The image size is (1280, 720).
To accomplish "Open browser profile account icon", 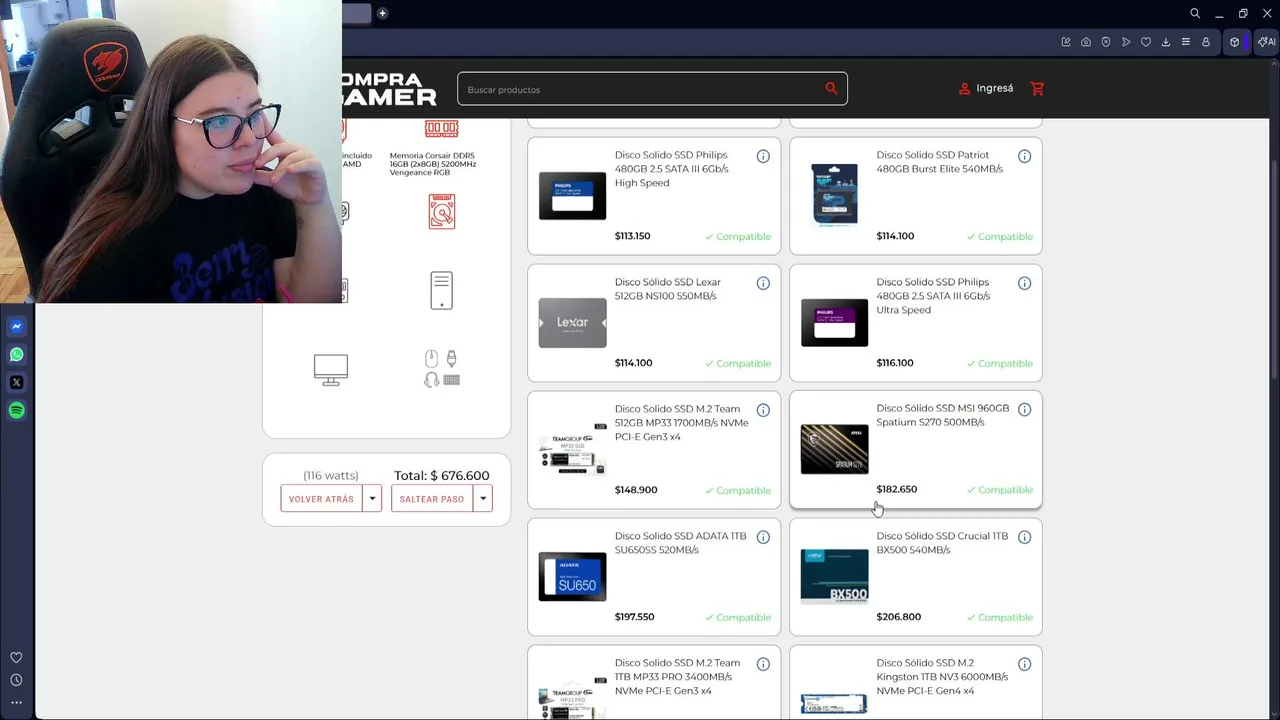I will 1206,42.
